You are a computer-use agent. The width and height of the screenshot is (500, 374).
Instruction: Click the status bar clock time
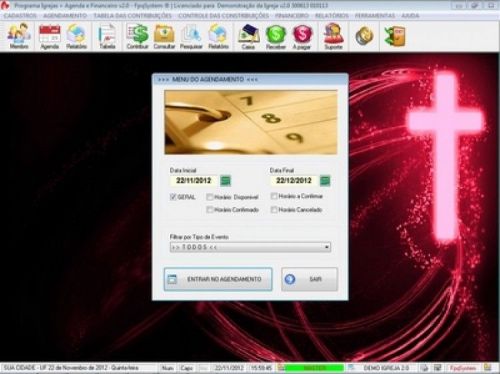[261, 368]
